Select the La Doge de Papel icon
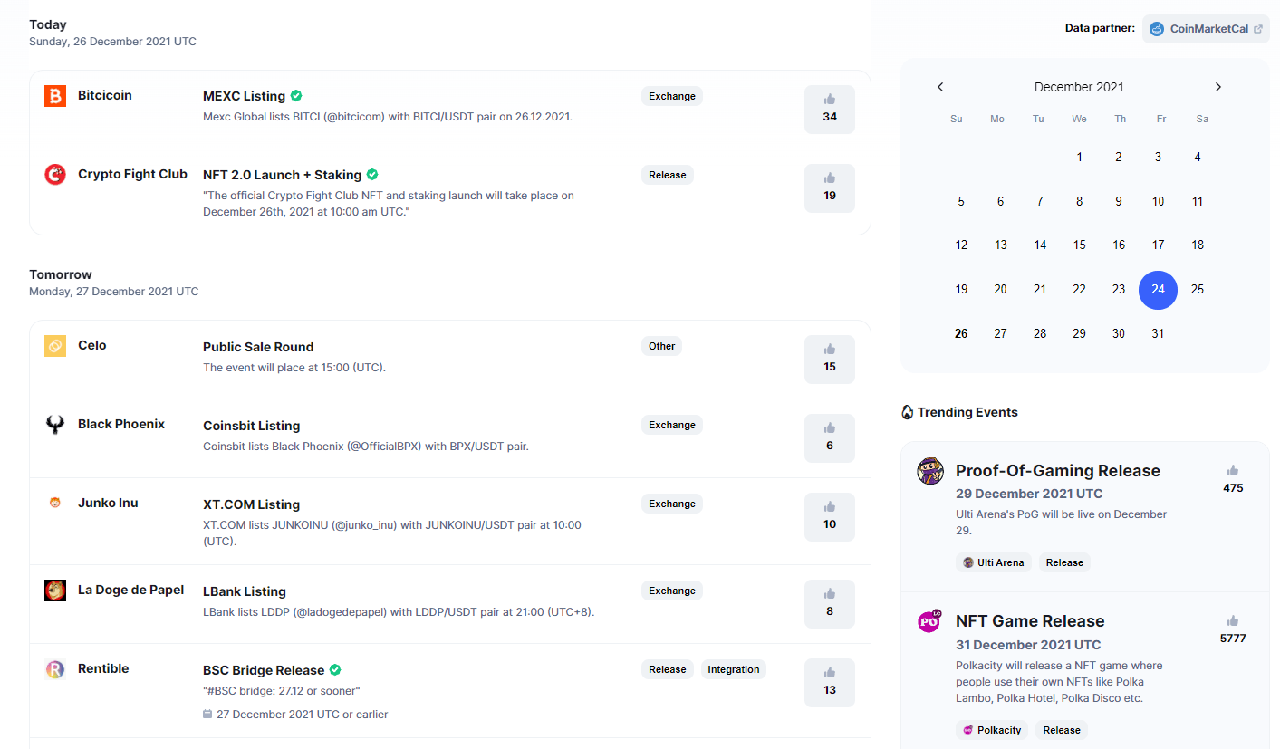 54,590
